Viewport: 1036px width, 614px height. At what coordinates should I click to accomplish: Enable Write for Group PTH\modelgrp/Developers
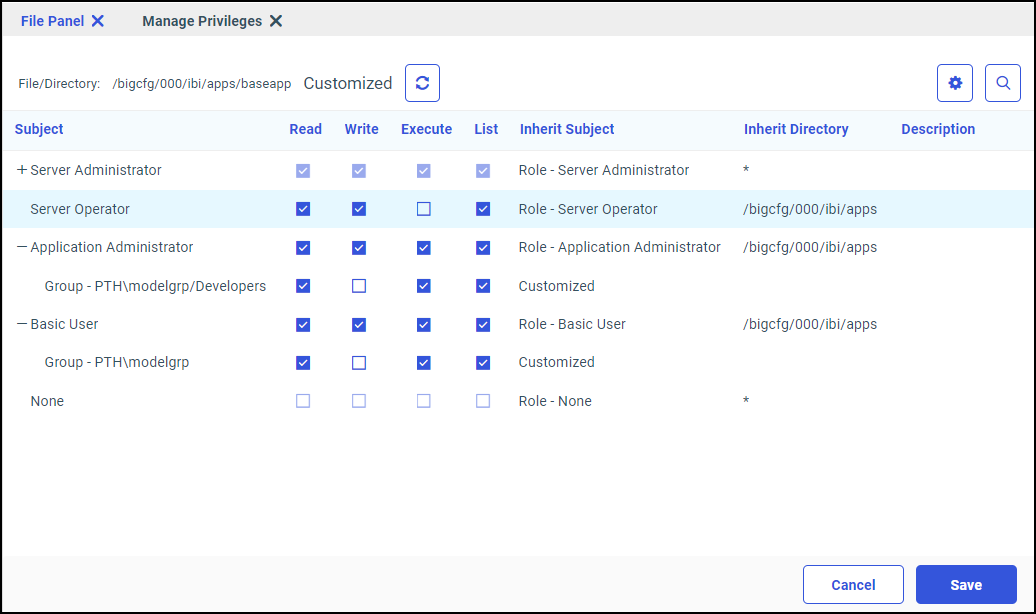[x=361, y=286]
